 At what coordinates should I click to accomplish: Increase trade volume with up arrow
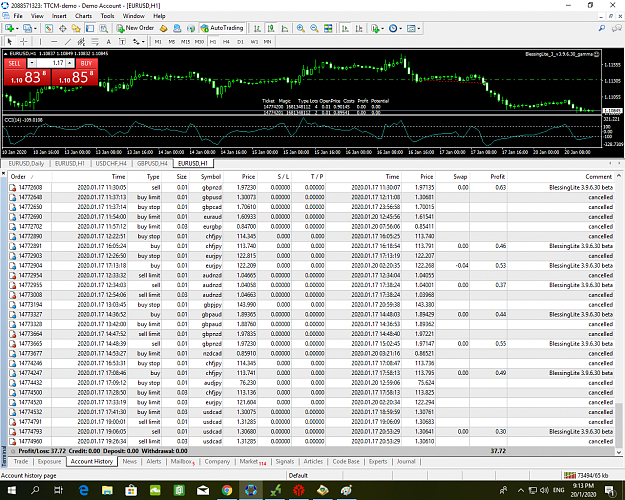pos(70,63)
